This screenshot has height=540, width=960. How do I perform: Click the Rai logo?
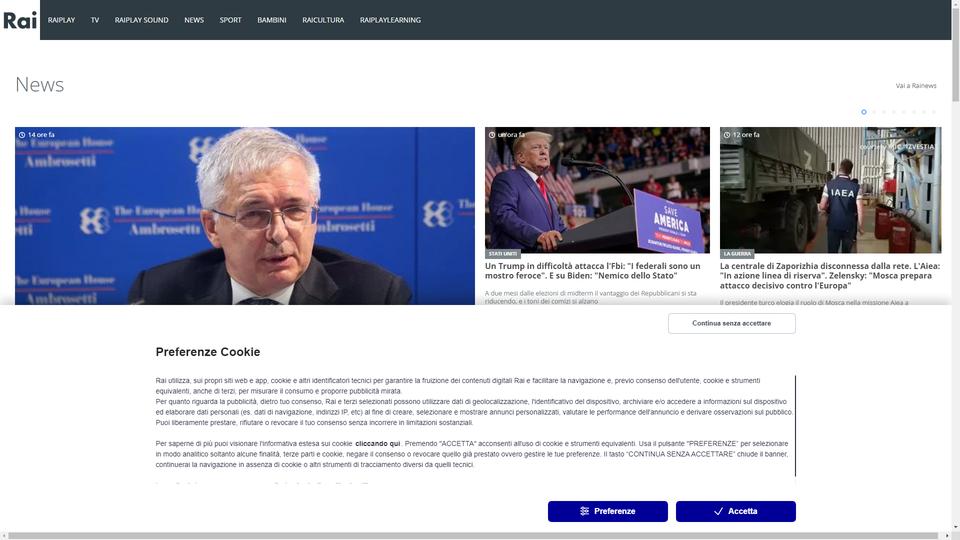(20, 20)
